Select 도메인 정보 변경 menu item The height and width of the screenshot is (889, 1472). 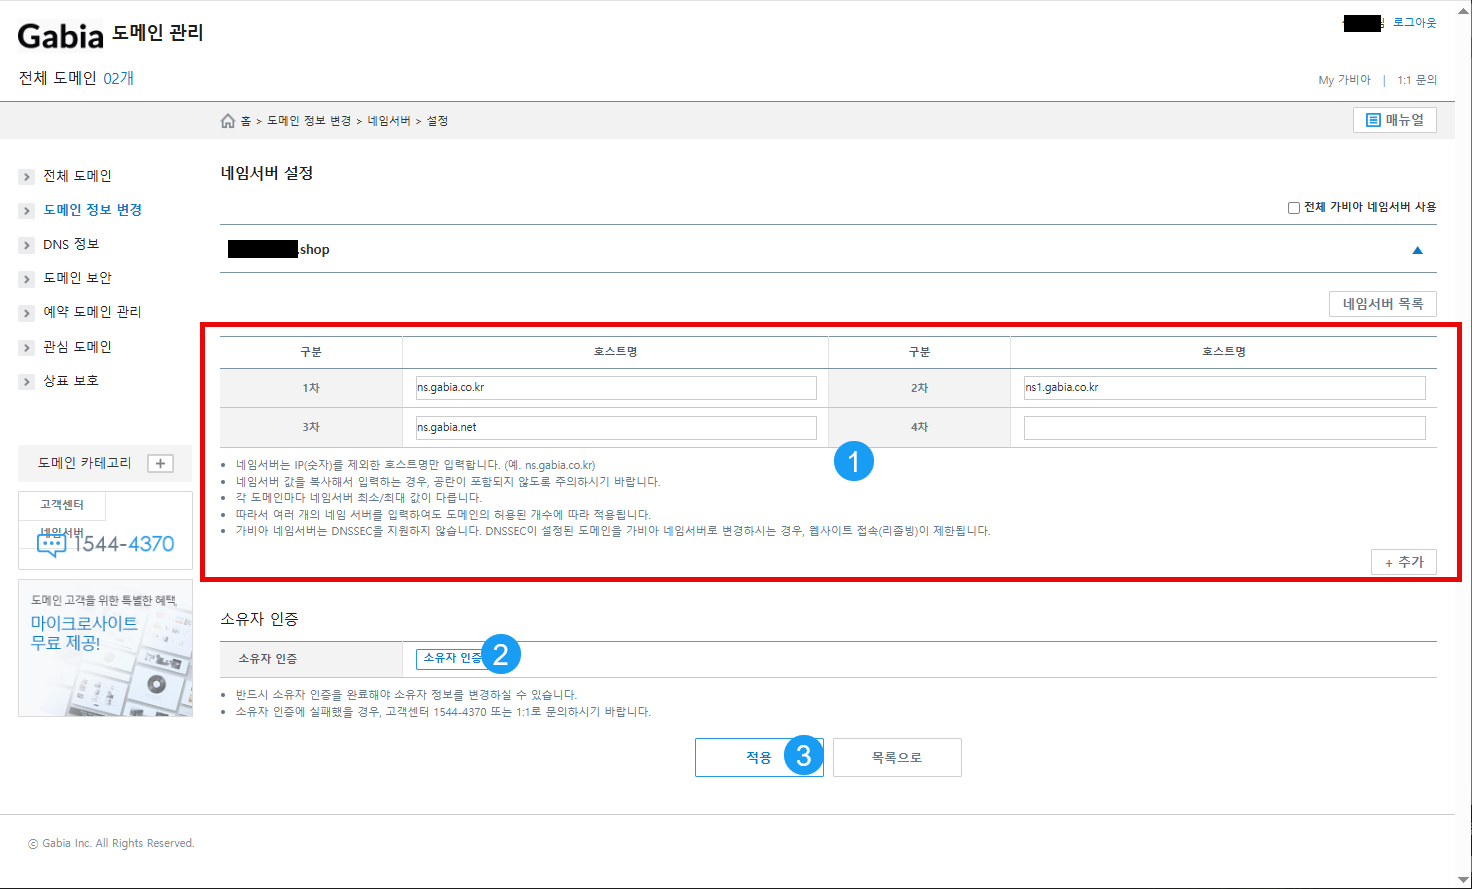pos(93,210)
